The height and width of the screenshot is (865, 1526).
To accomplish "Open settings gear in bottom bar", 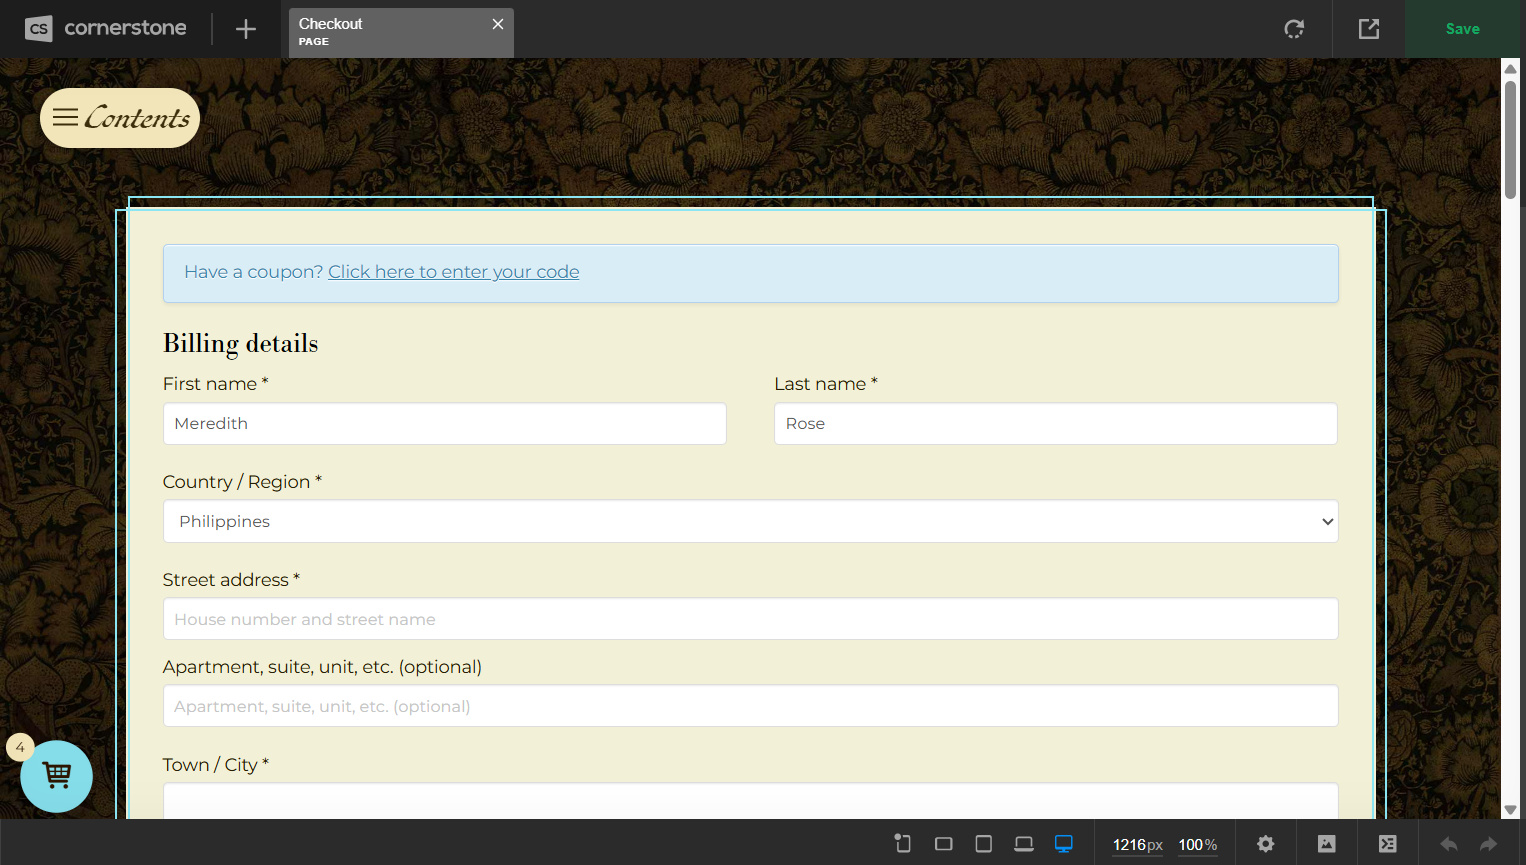I will 1266,844.
